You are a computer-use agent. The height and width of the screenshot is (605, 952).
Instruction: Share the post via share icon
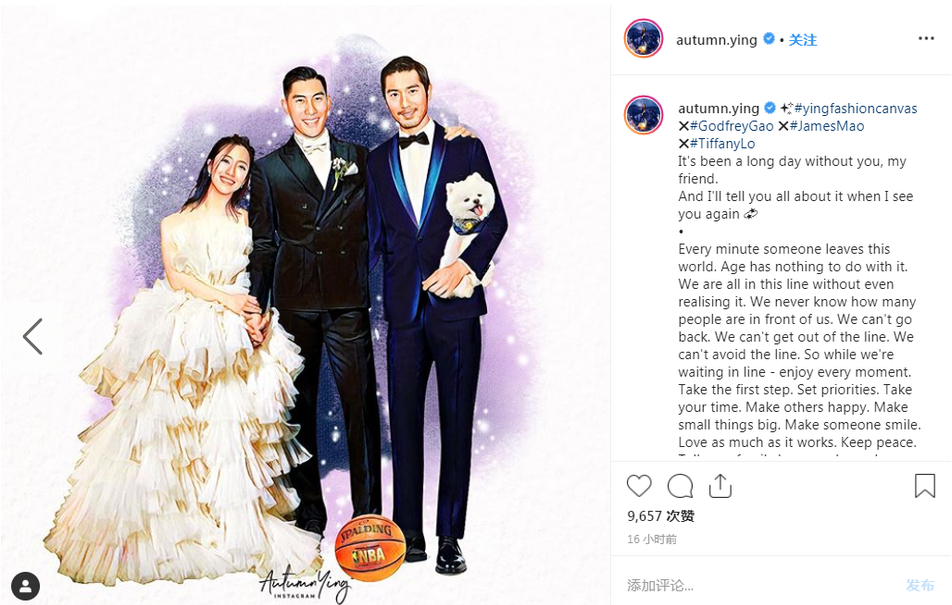(720, 486)
